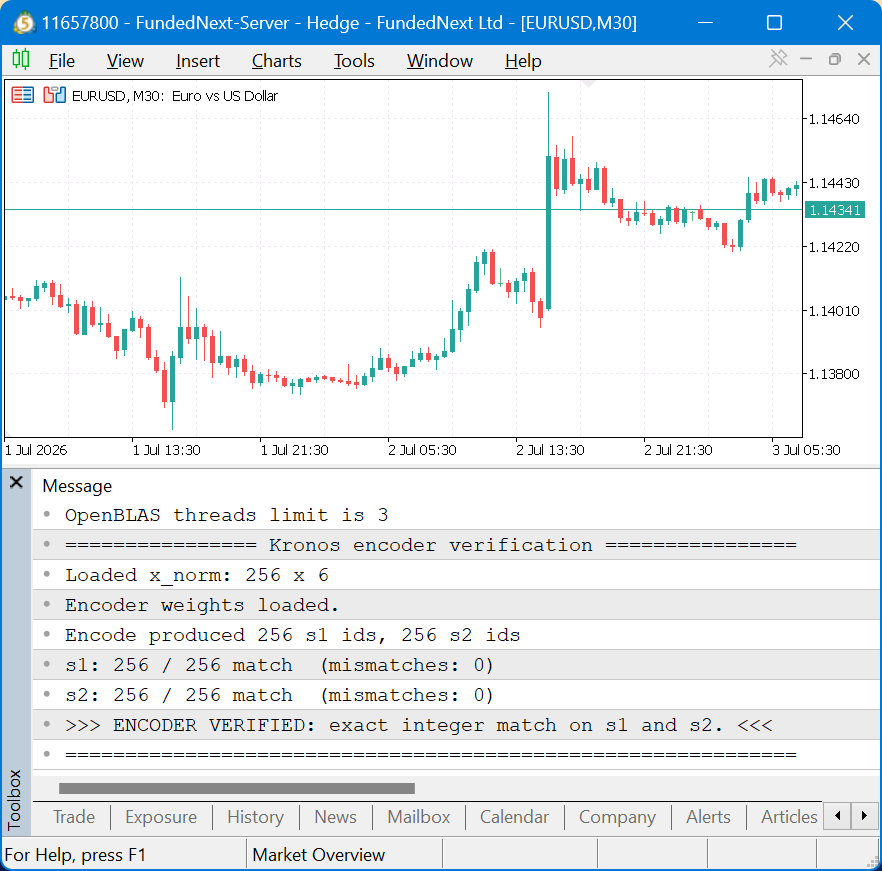Image resolution: width=882 pixels, height=871 pixels.
Task: Minimize the main MetaTrader window
Action: (x=705, y=23)
